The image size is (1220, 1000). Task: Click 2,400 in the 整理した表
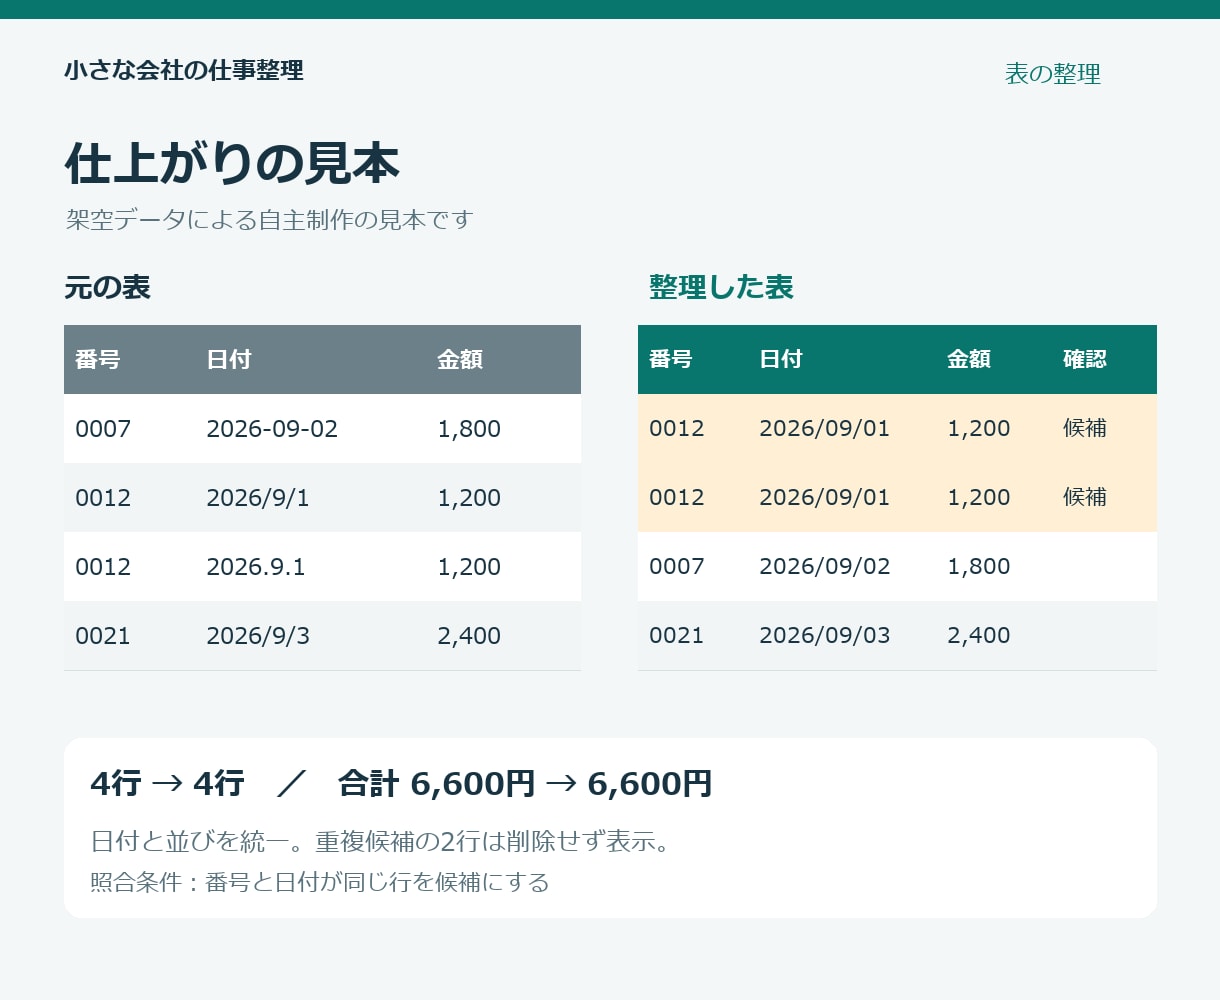click(x=979, y=636)
